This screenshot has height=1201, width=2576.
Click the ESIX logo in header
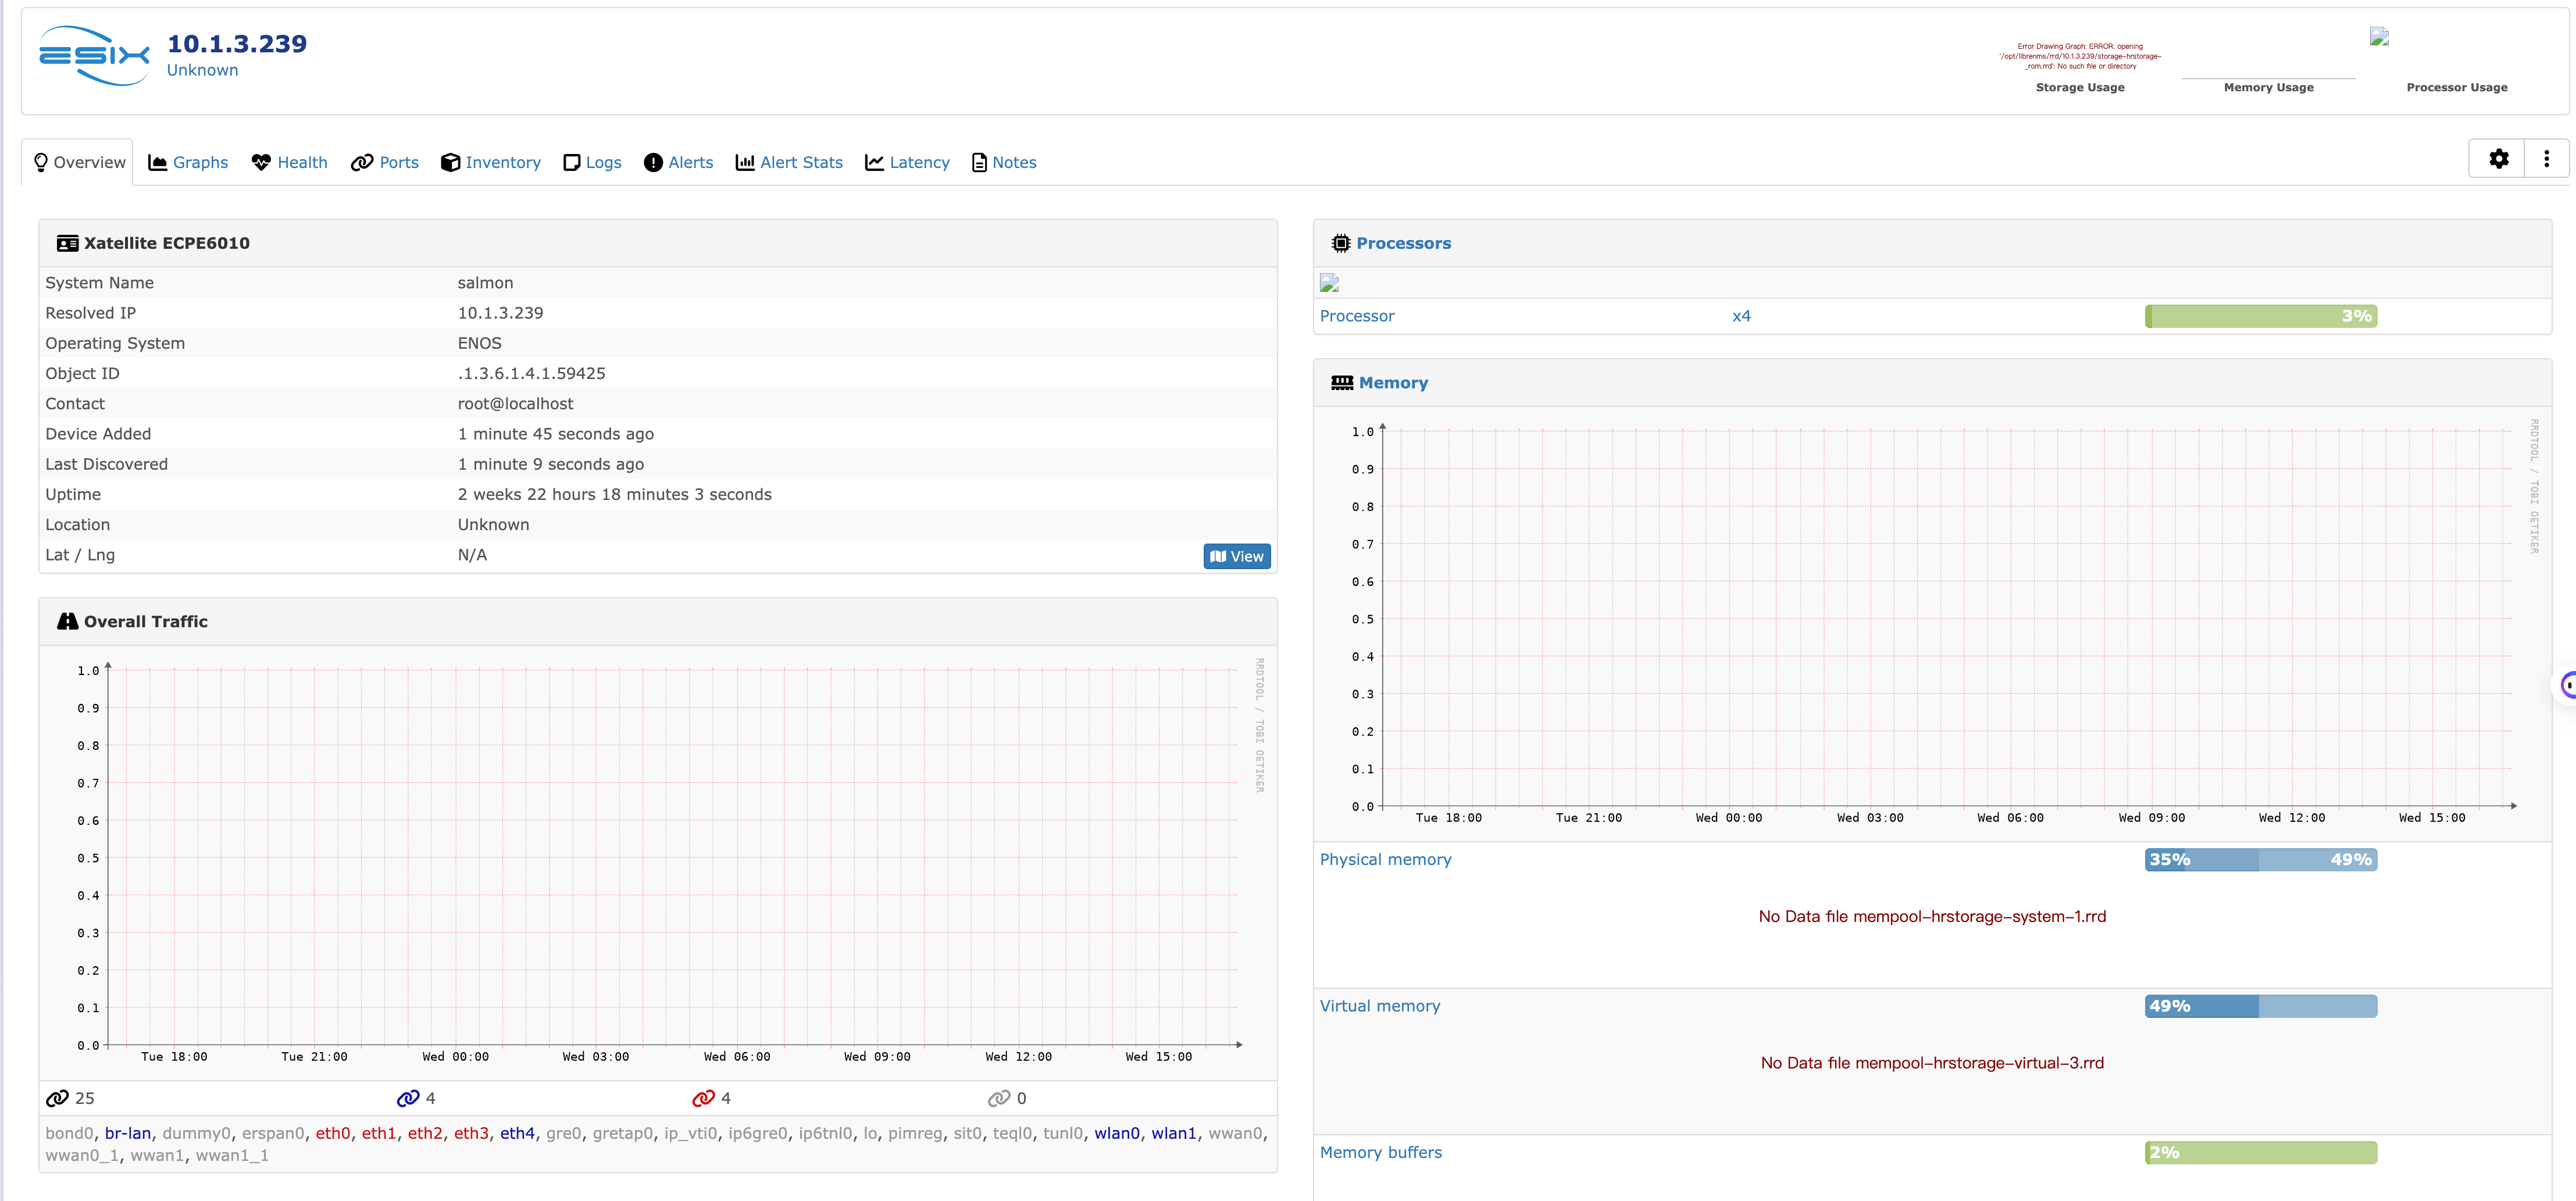point(94,56)
